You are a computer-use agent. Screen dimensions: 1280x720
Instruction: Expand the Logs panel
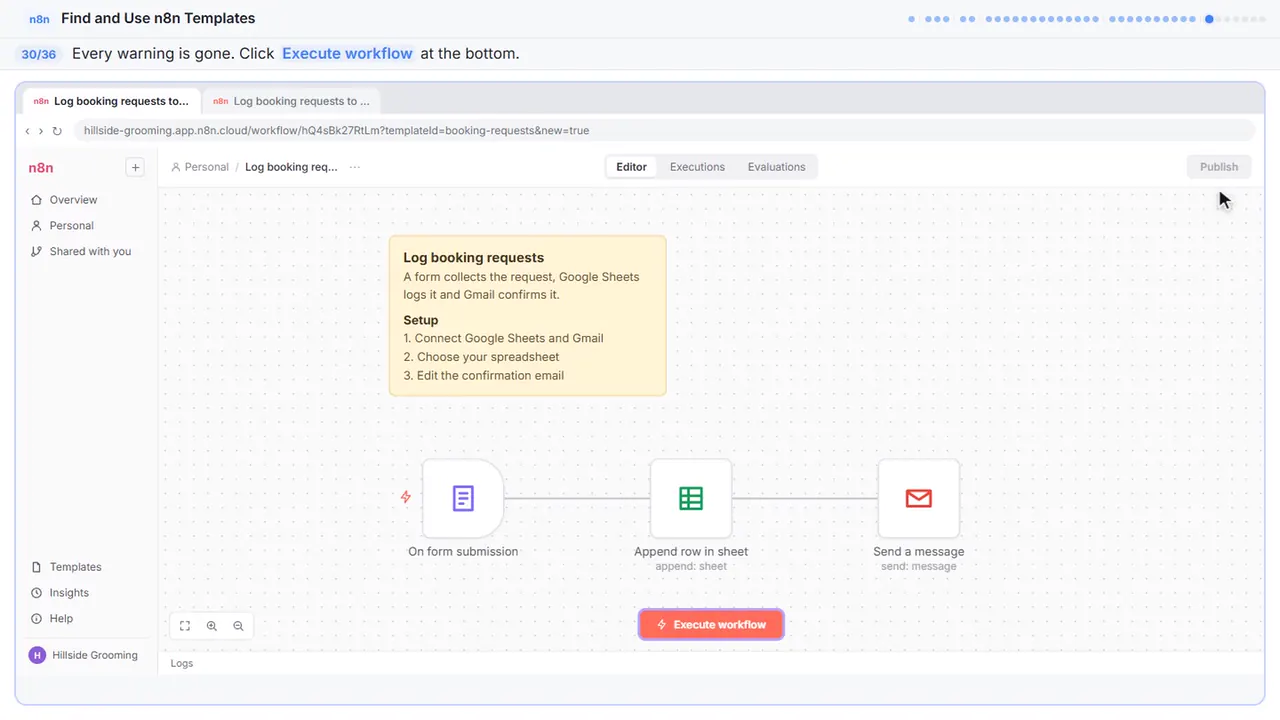click(x=182, y=663)
